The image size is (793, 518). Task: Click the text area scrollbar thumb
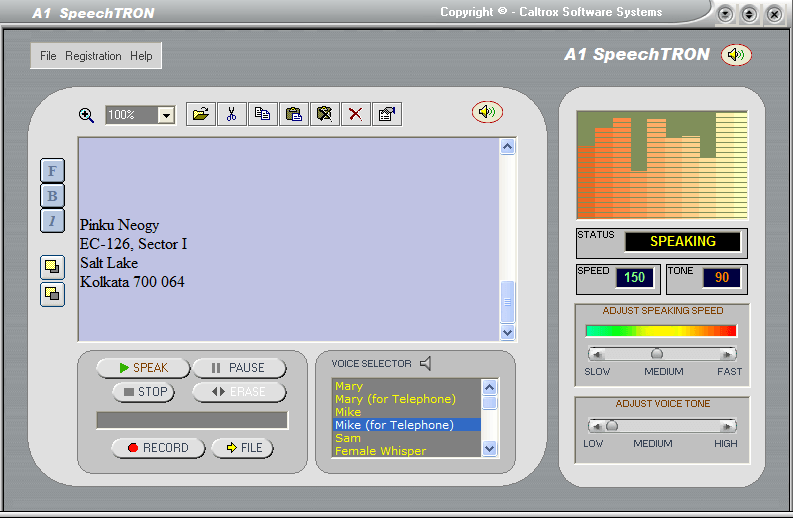click(x=507, y=302)
